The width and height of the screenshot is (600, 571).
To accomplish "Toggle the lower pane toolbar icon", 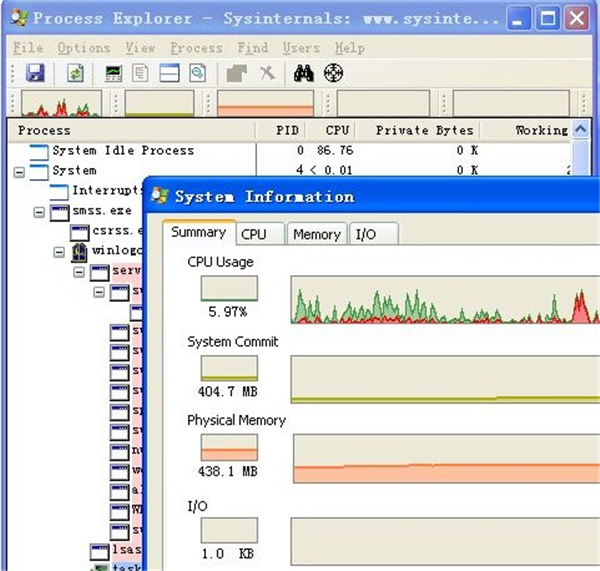I will (169, 73).
